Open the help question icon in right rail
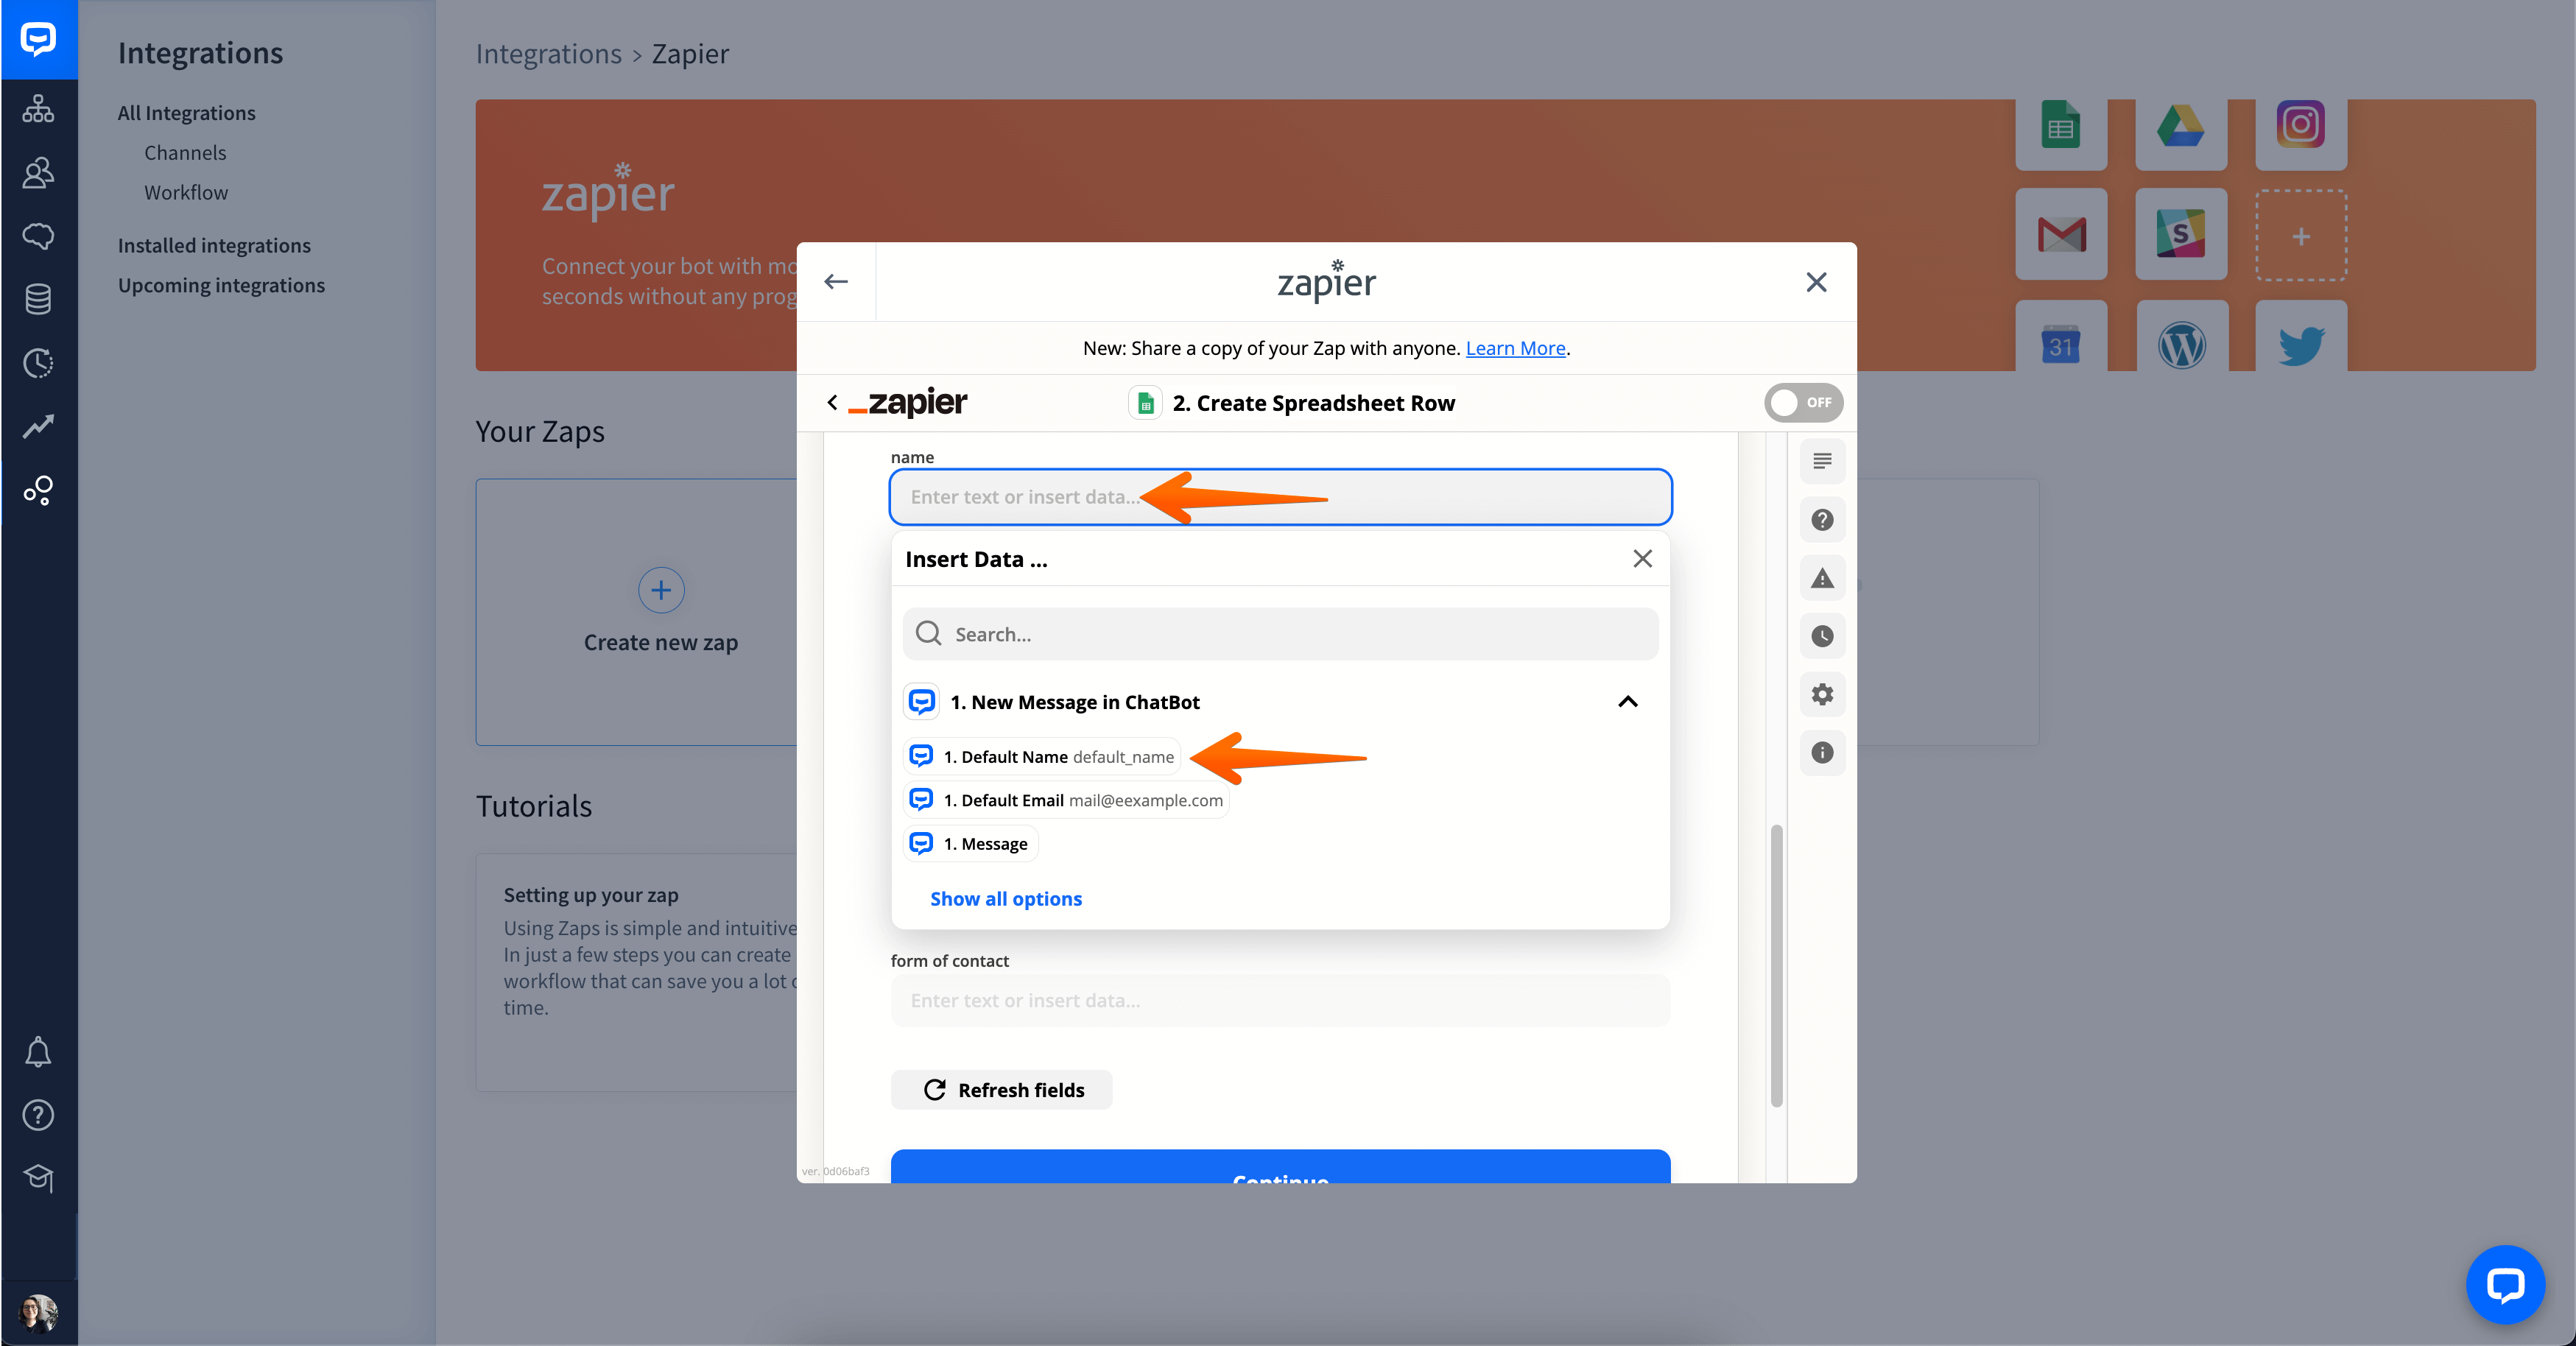This screenshot has width=2576, height=1346. 1822,520
